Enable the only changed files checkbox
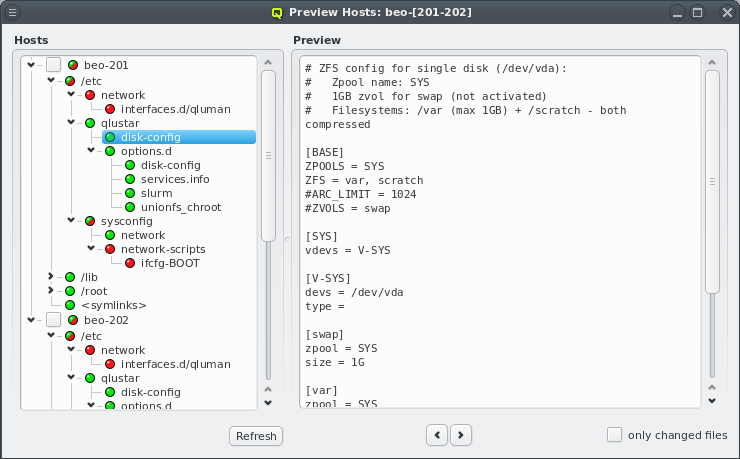 [x=615, y=435]
